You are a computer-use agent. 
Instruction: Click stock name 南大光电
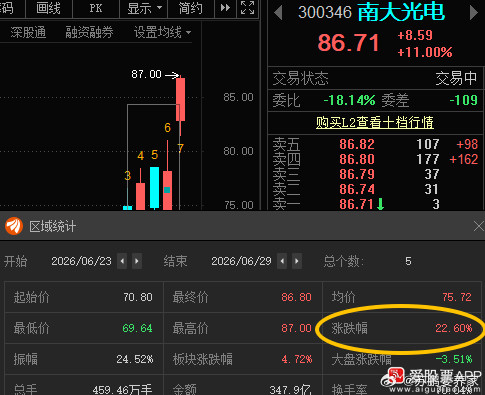coord(401,12)
